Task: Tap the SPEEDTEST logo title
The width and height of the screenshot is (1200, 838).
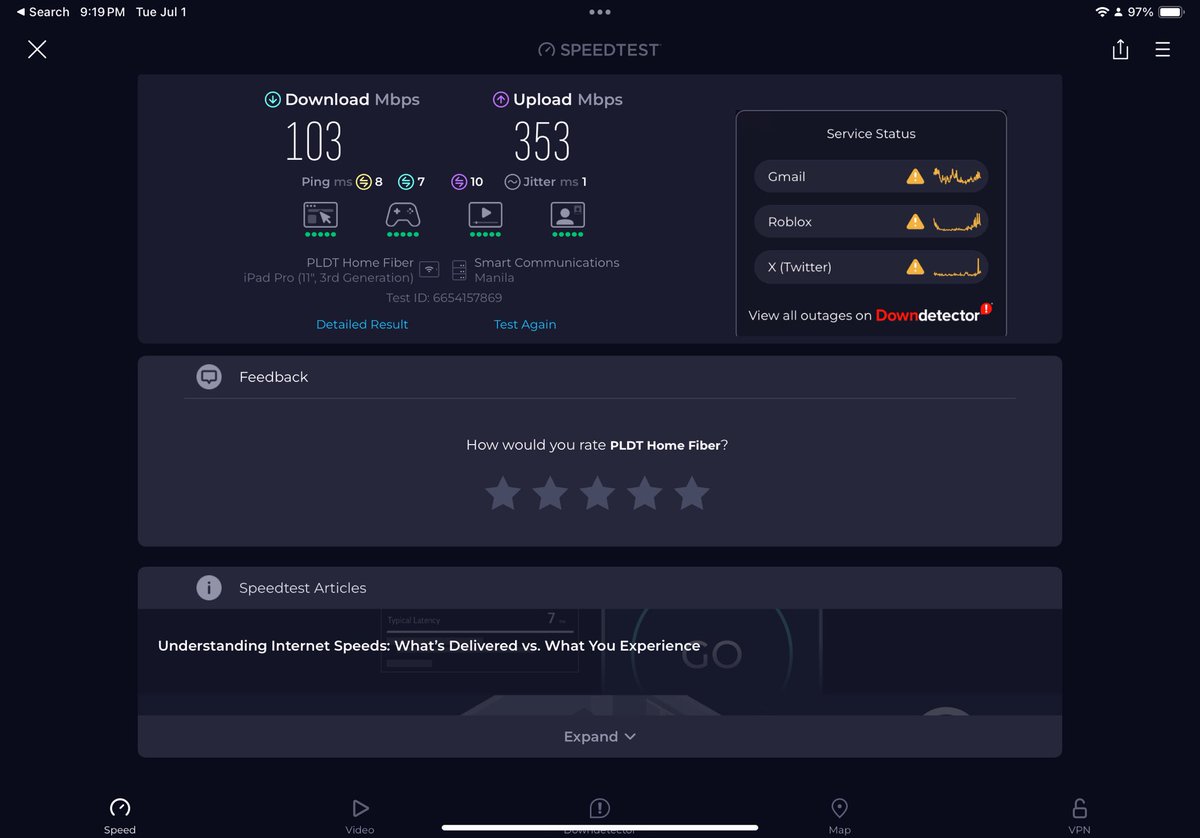Action: point(600,49)
